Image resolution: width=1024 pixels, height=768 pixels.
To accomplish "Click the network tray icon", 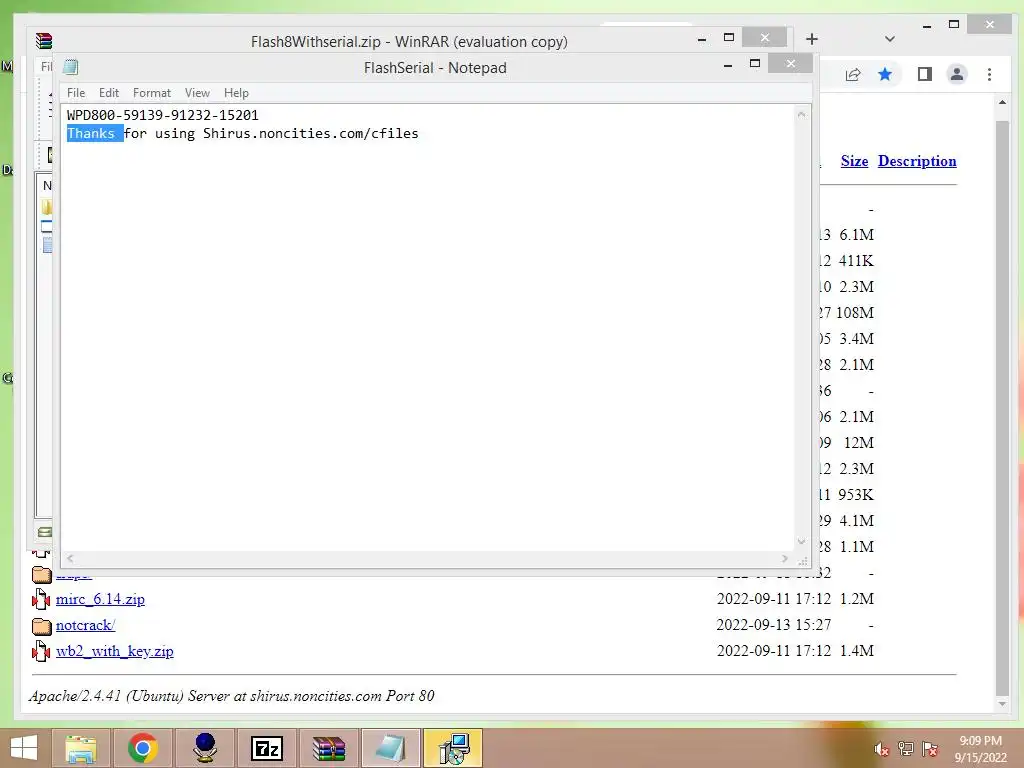I will (906, 749).
